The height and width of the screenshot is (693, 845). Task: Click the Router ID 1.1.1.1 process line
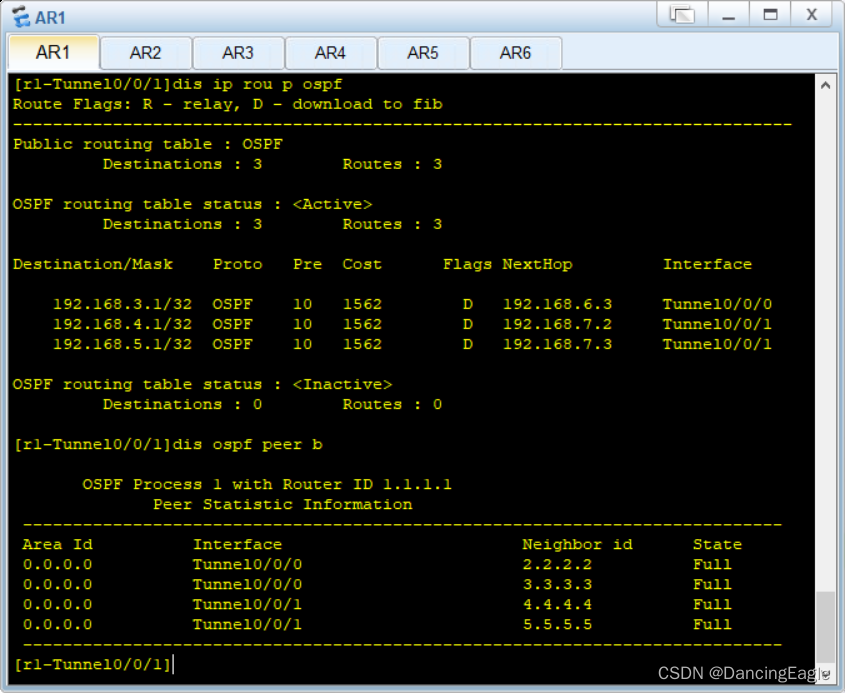tap(267, 484)
